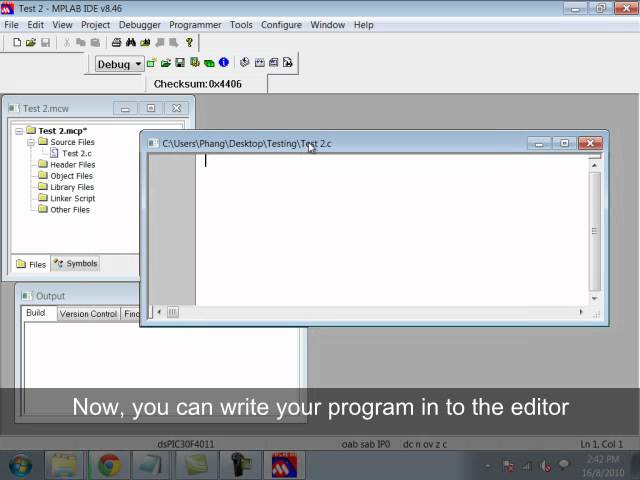Viewport: 640px width, 480px height.
Task: Click the editor horizontal scrollbar left arrow
Action: [159, 312]
